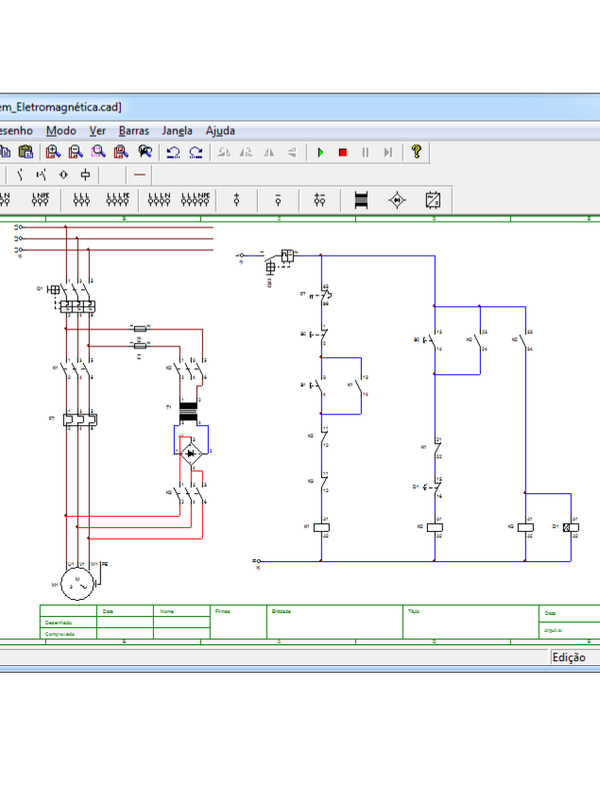Open the Barras menu

(x=133, y=130)
